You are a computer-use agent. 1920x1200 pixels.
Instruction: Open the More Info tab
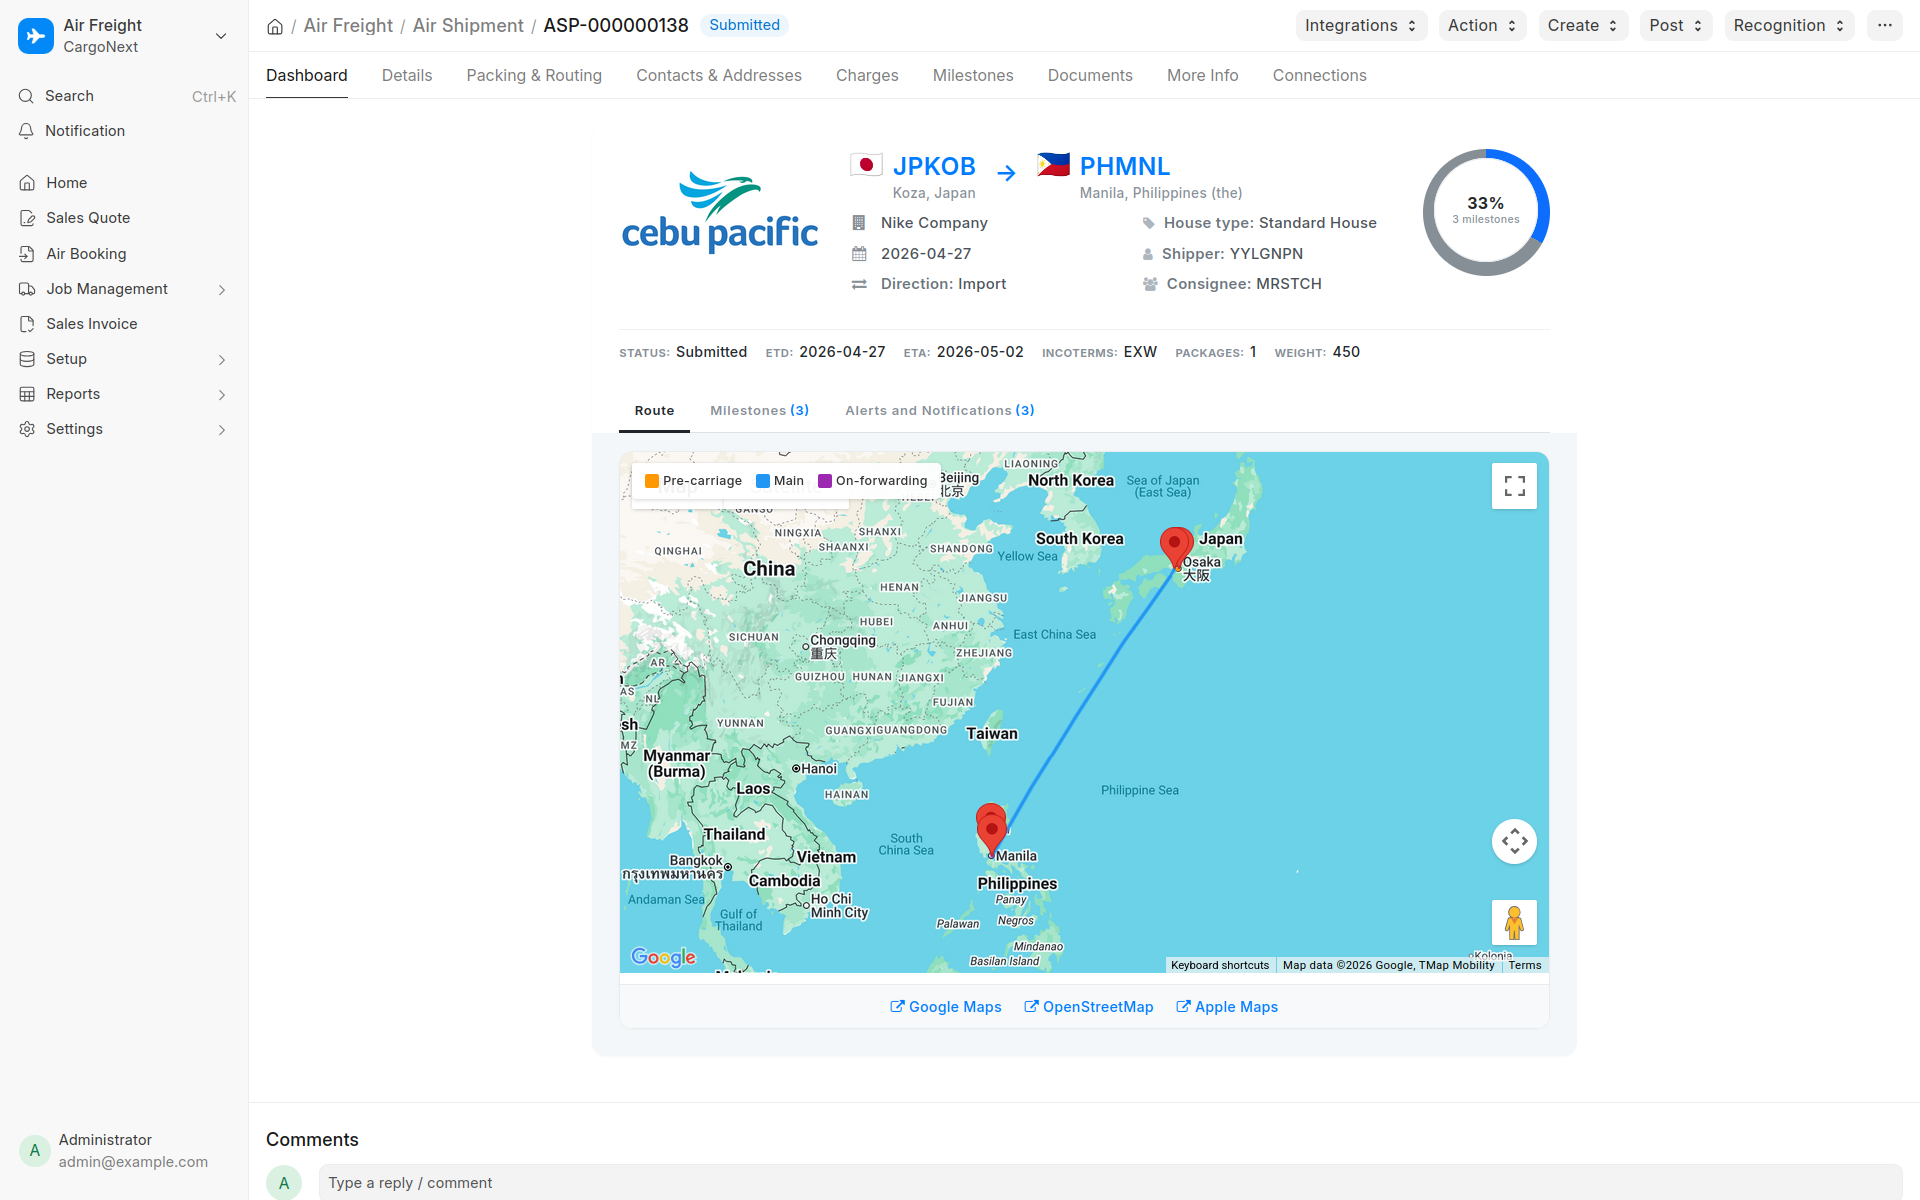point(1202,76)
